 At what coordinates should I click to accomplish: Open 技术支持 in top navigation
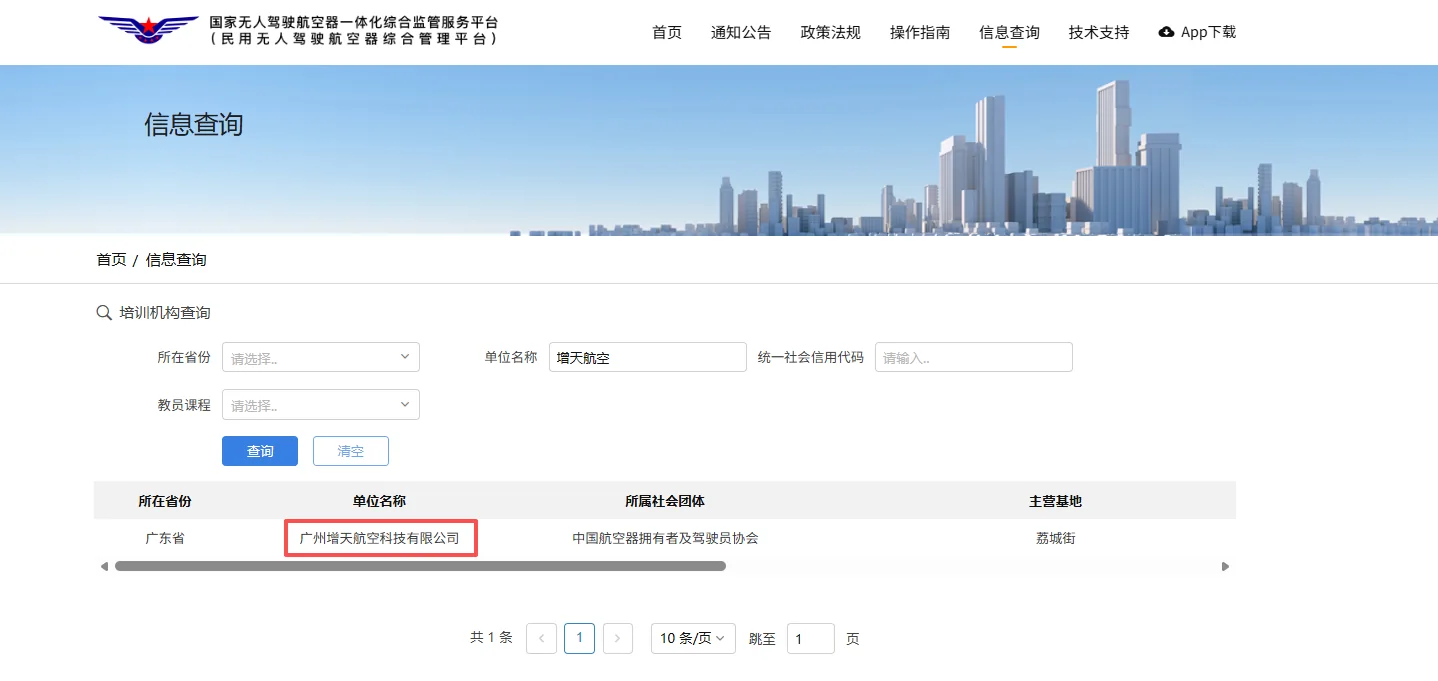coord(1099,32)
